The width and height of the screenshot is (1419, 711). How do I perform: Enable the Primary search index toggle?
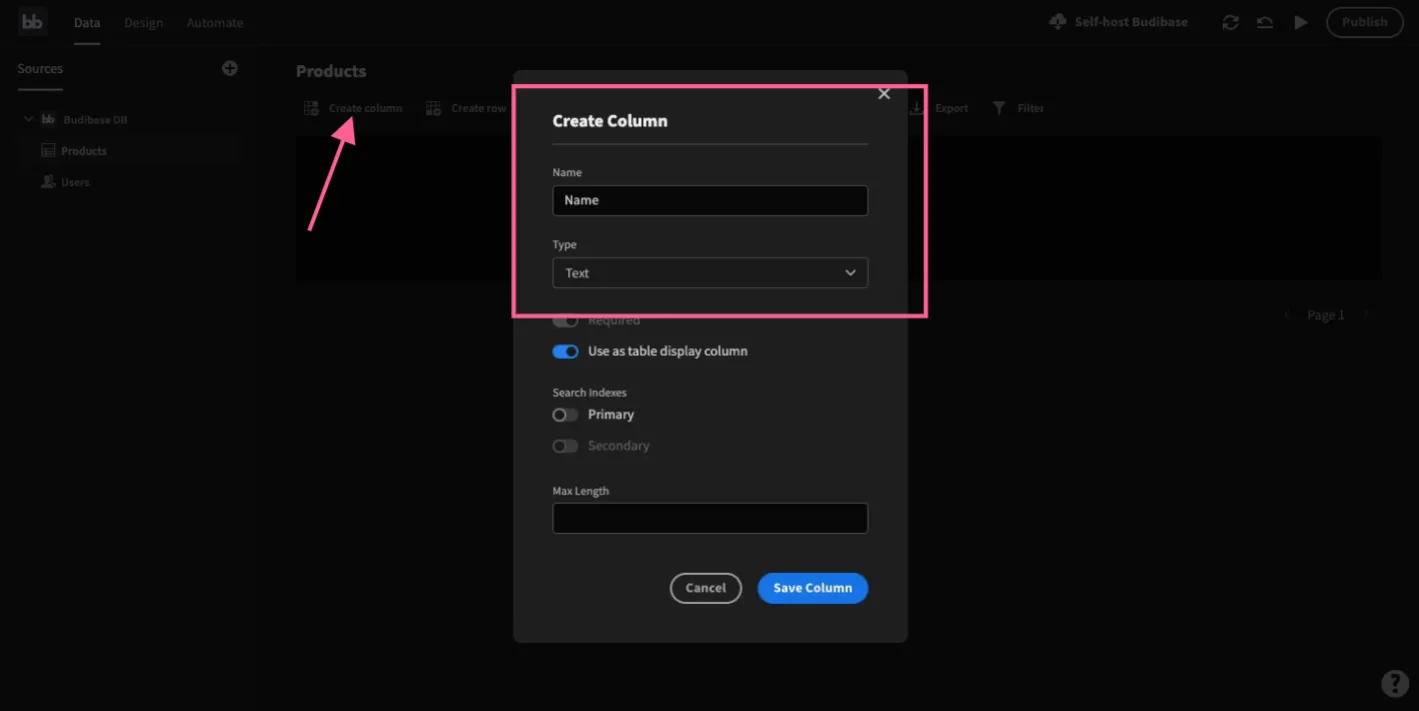click(x=565, y=415)
